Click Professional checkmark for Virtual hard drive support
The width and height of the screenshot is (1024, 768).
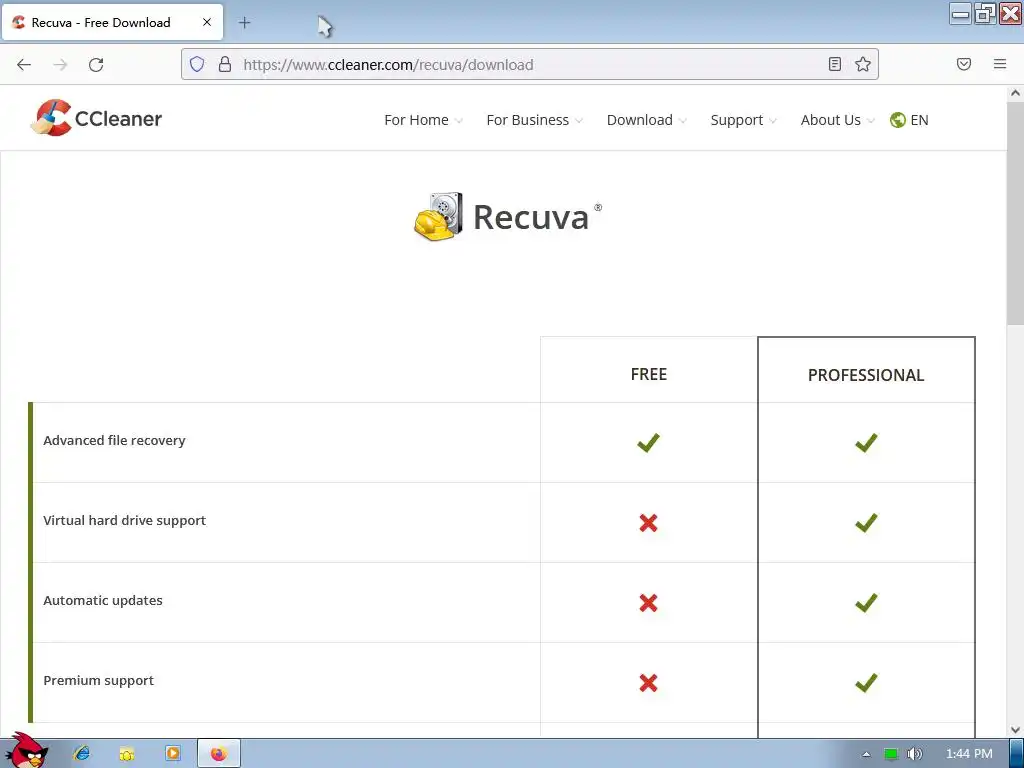[x=866, y=522]
